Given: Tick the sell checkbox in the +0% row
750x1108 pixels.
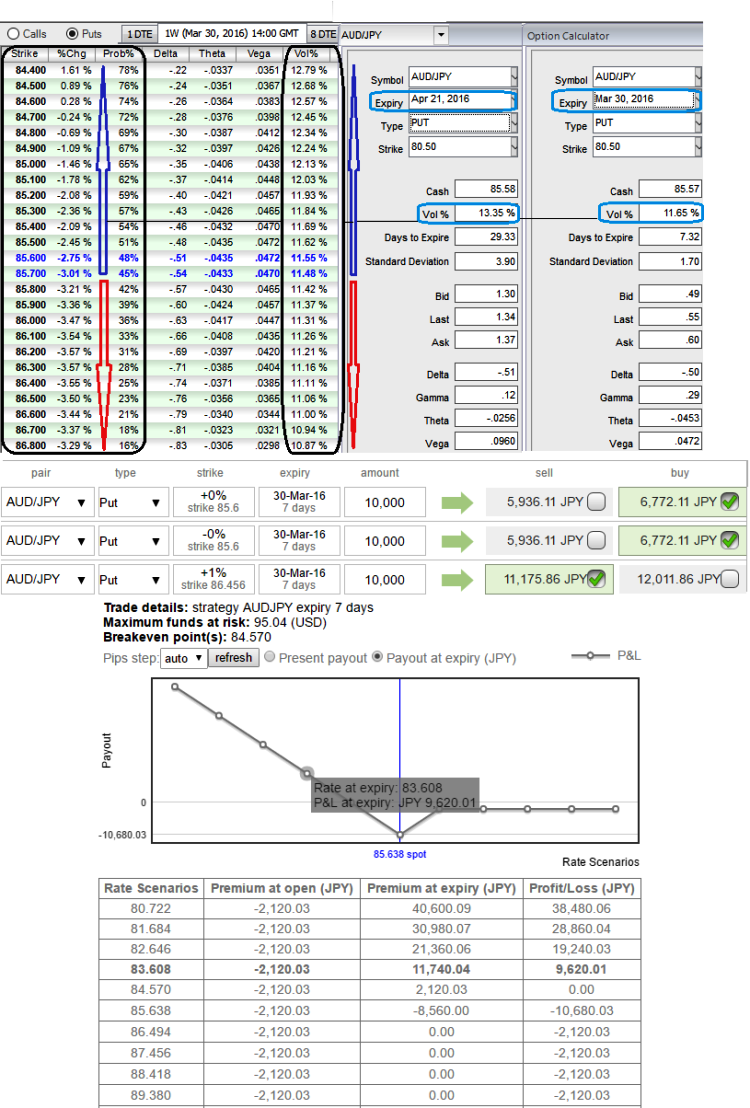Looking at the screenshot, I should pos(597,502).
